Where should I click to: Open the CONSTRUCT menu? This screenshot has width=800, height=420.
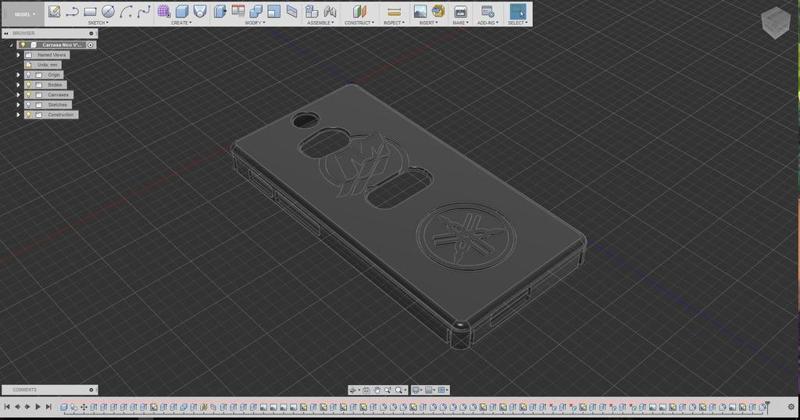point(359,23)
